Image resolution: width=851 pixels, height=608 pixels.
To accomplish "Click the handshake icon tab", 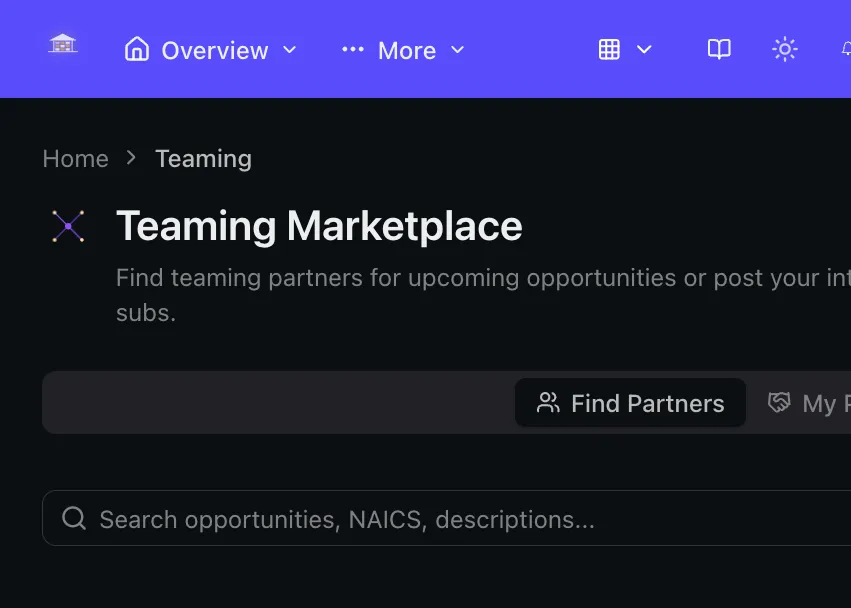I will [779, 403].
